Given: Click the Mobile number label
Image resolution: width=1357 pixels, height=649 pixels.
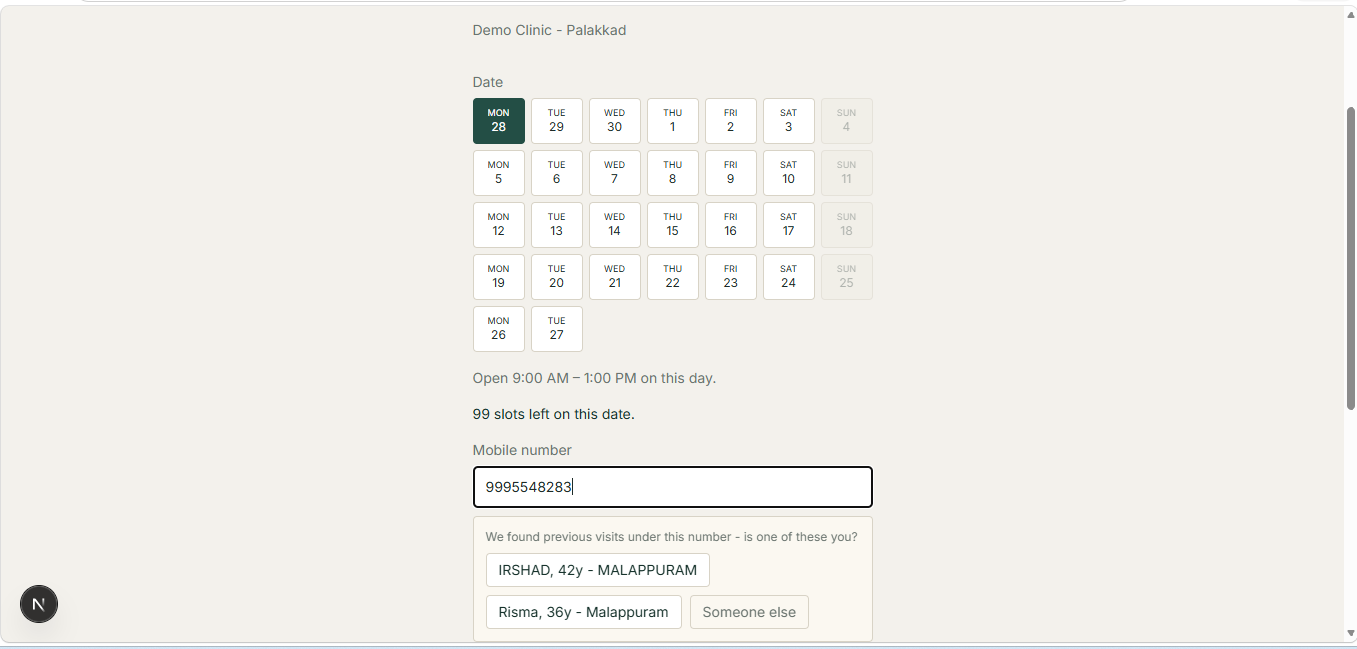Looking at the screenshot, I should 523,450.
